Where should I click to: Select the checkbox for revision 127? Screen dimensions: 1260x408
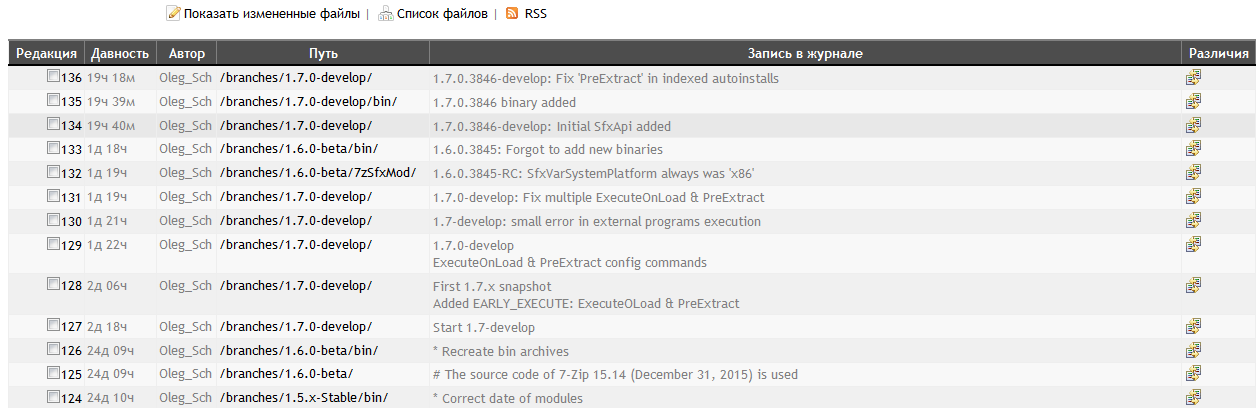53,326
